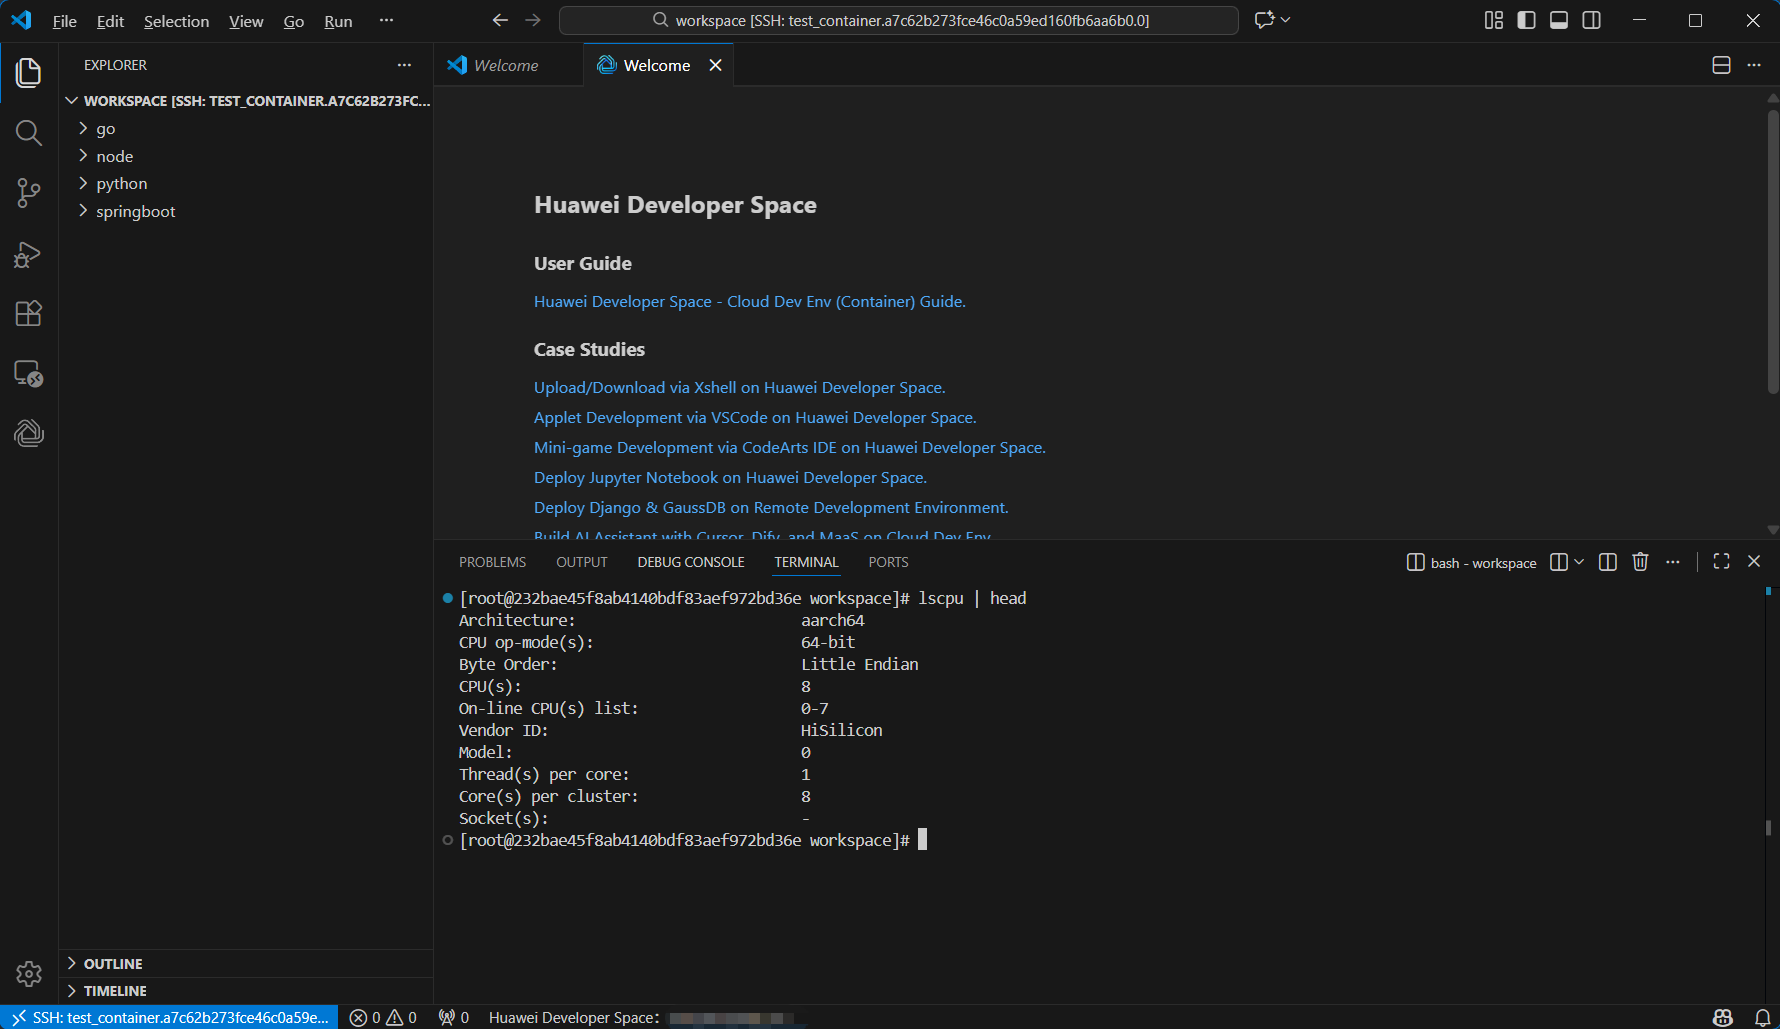Open the Huawei Developer Space sidebar icon
Image resolution: width=1780 pixels, height=1029 pixels.
coord(29,433)
